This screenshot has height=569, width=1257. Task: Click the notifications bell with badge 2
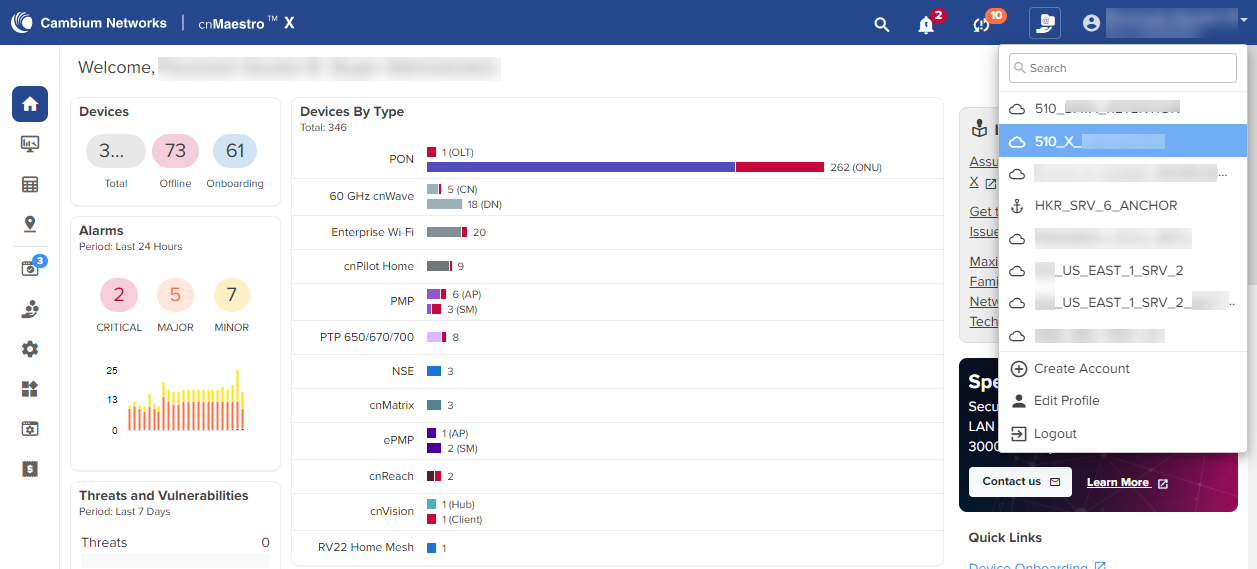pyautogui.click(x=926, y=24)
